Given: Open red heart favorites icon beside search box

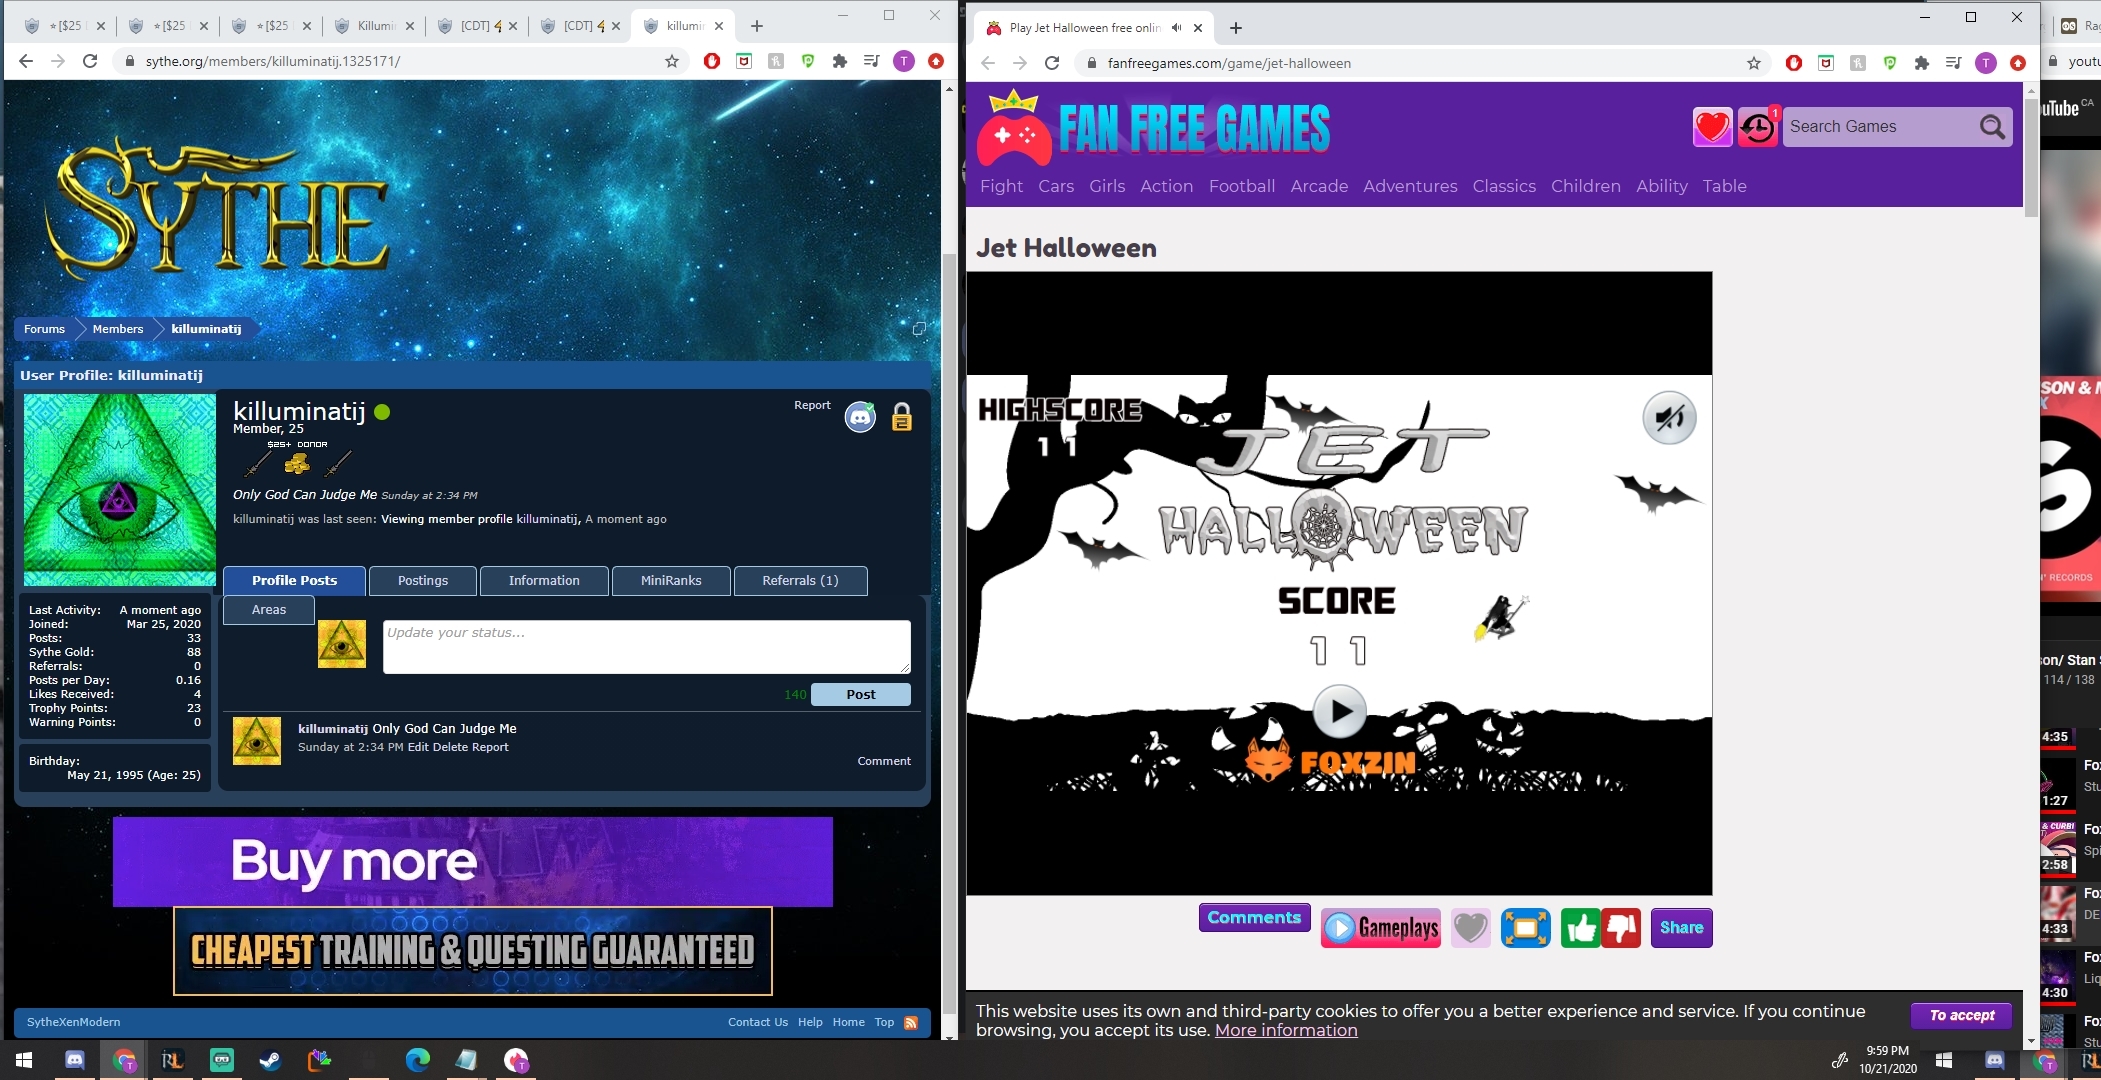Looking at the screenshot, I should tap(1712, 127).
